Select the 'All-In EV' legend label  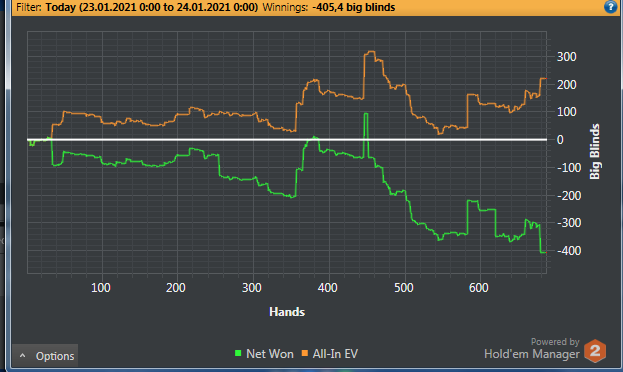pos(335,354)
